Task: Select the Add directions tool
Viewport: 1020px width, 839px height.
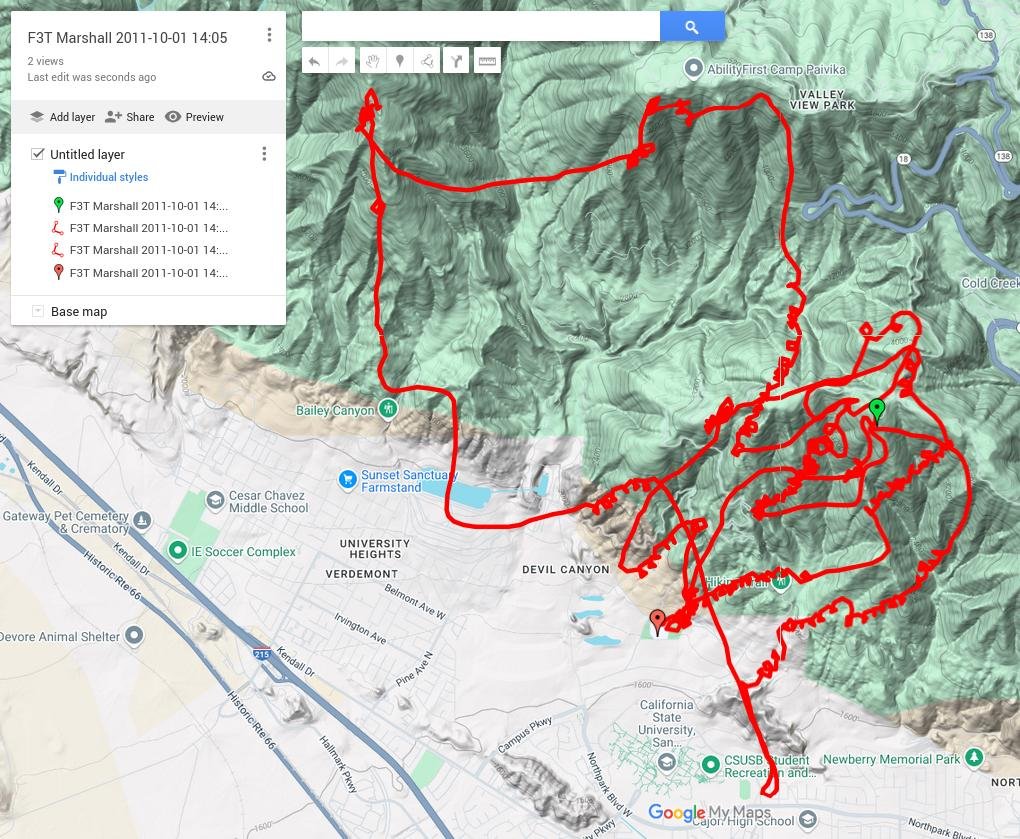Action: click(x=456, y=61)
